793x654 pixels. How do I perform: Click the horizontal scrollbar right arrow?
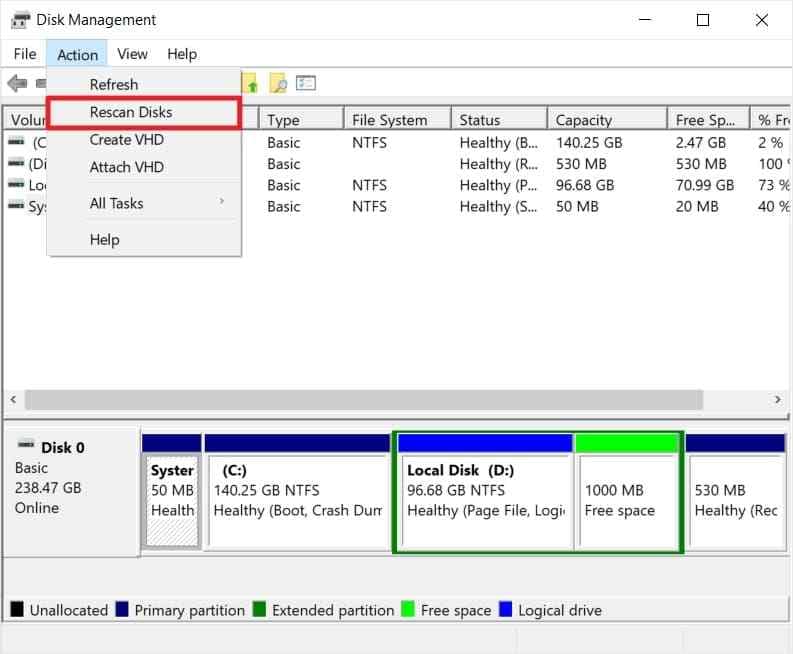pos(777,400)
